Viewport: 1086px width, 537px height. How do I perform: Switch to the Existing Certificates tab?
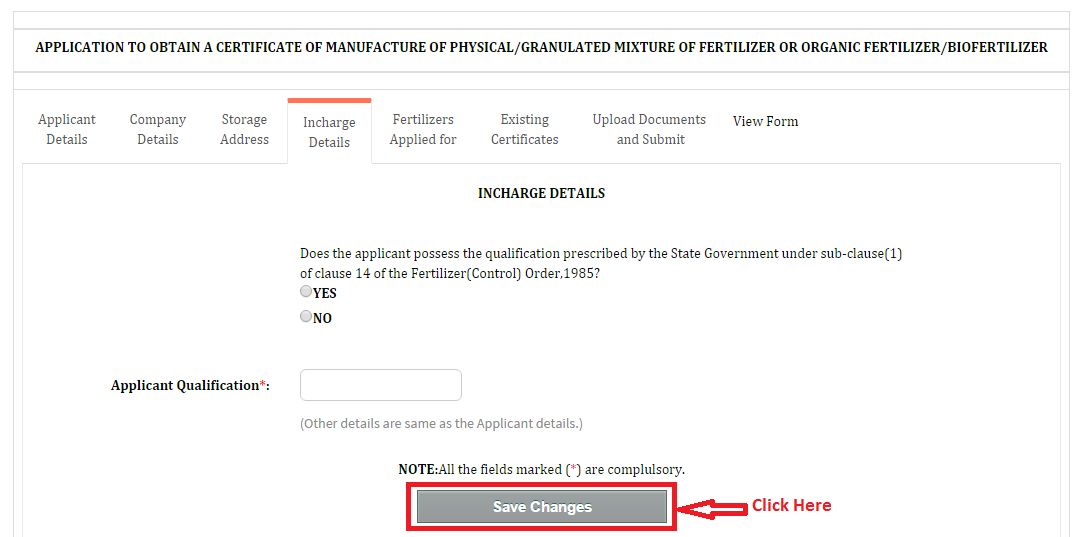[x=524, y=130]
